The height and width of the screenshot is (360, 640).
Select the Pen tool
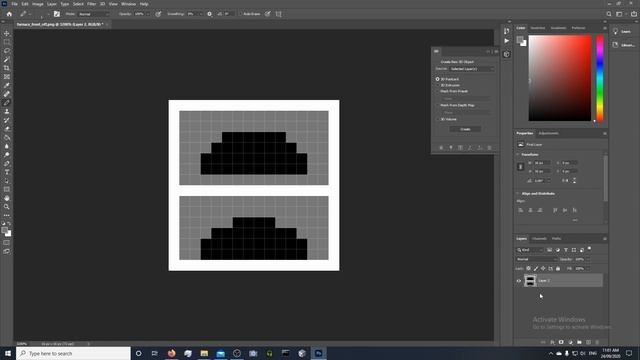tap(7, 163)
